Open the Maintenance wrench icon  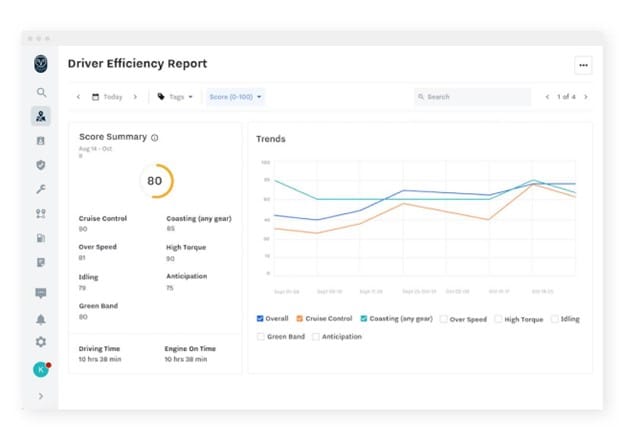click(41, 189)
